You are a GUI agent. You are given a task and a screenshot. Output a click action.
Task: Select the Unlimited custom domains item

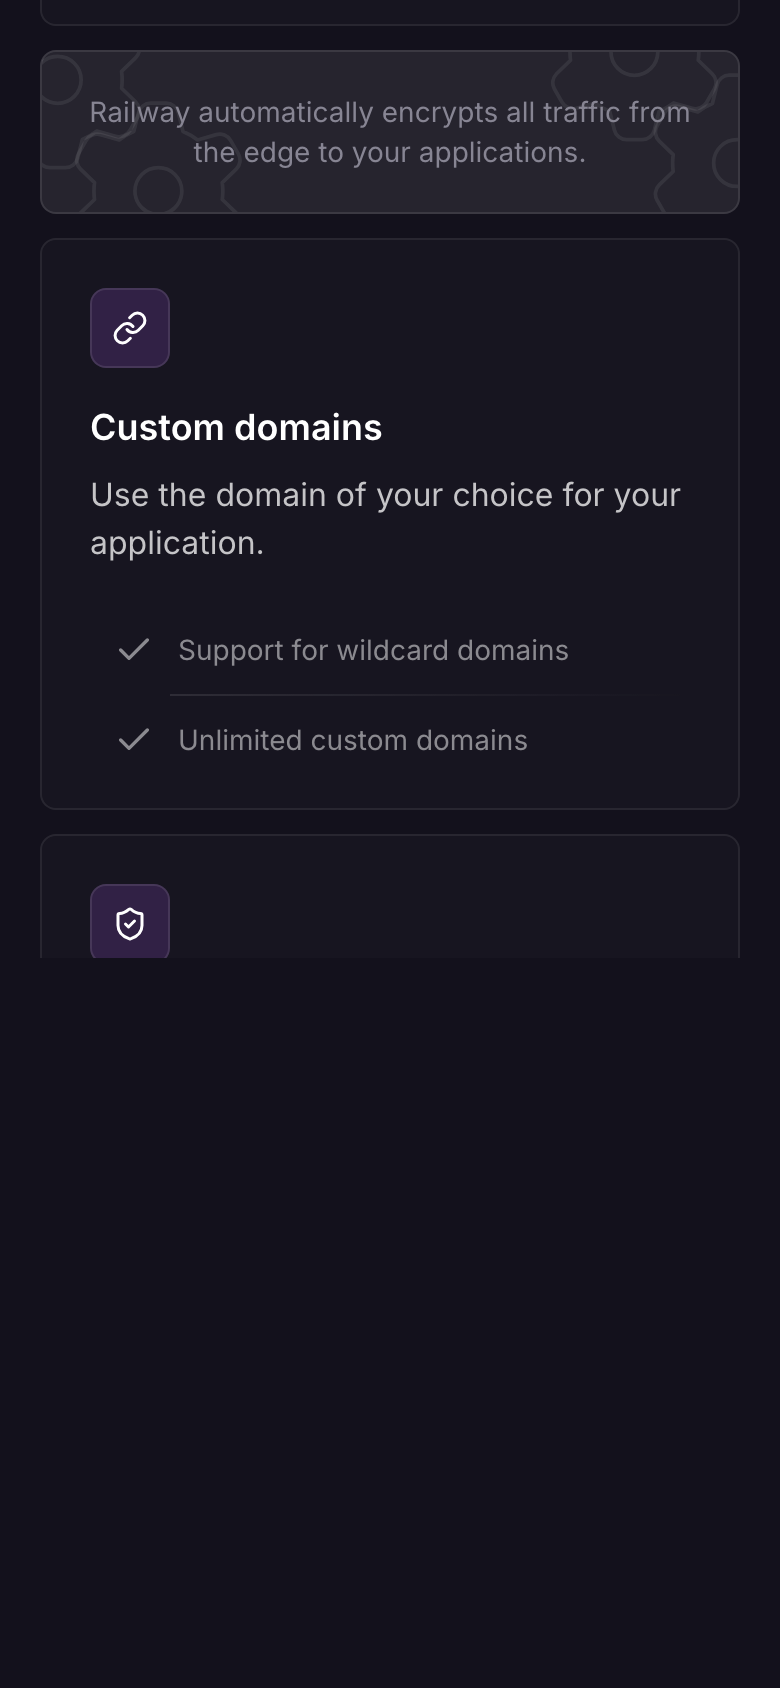coord(353,740)
